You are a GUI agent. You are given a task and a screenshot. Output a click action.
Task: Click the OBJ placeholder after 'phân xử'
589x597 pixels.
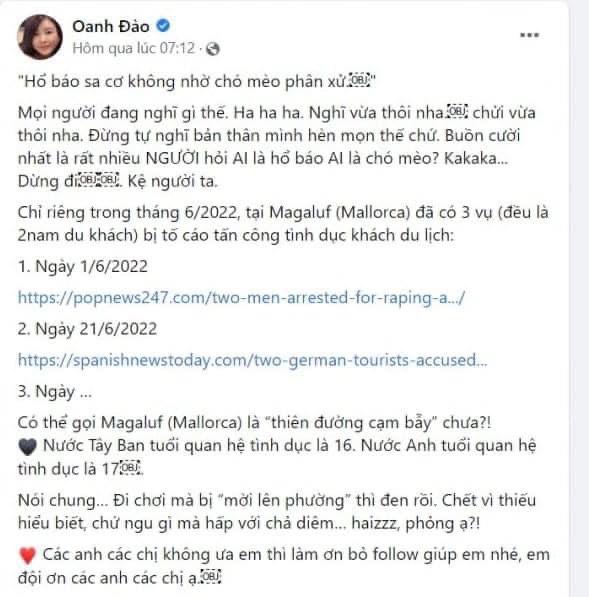point(360,81)
